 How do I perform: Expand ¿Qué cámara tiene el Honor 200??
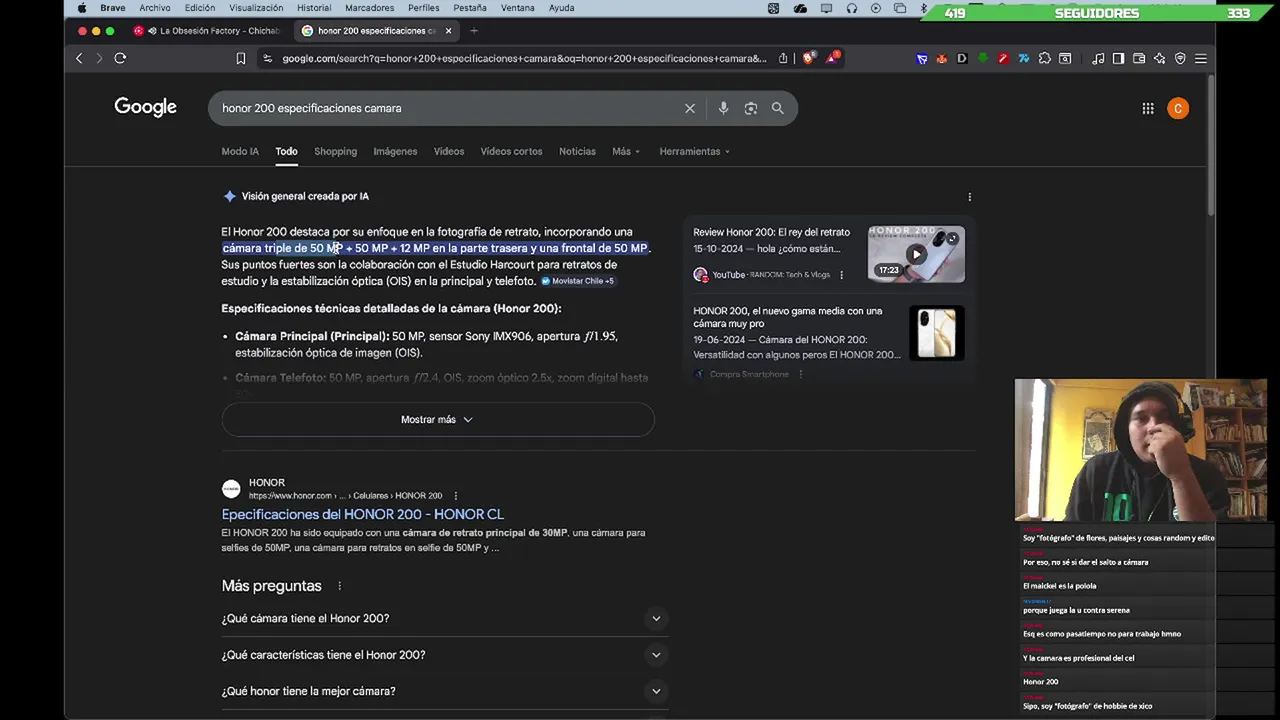[445, 618]
